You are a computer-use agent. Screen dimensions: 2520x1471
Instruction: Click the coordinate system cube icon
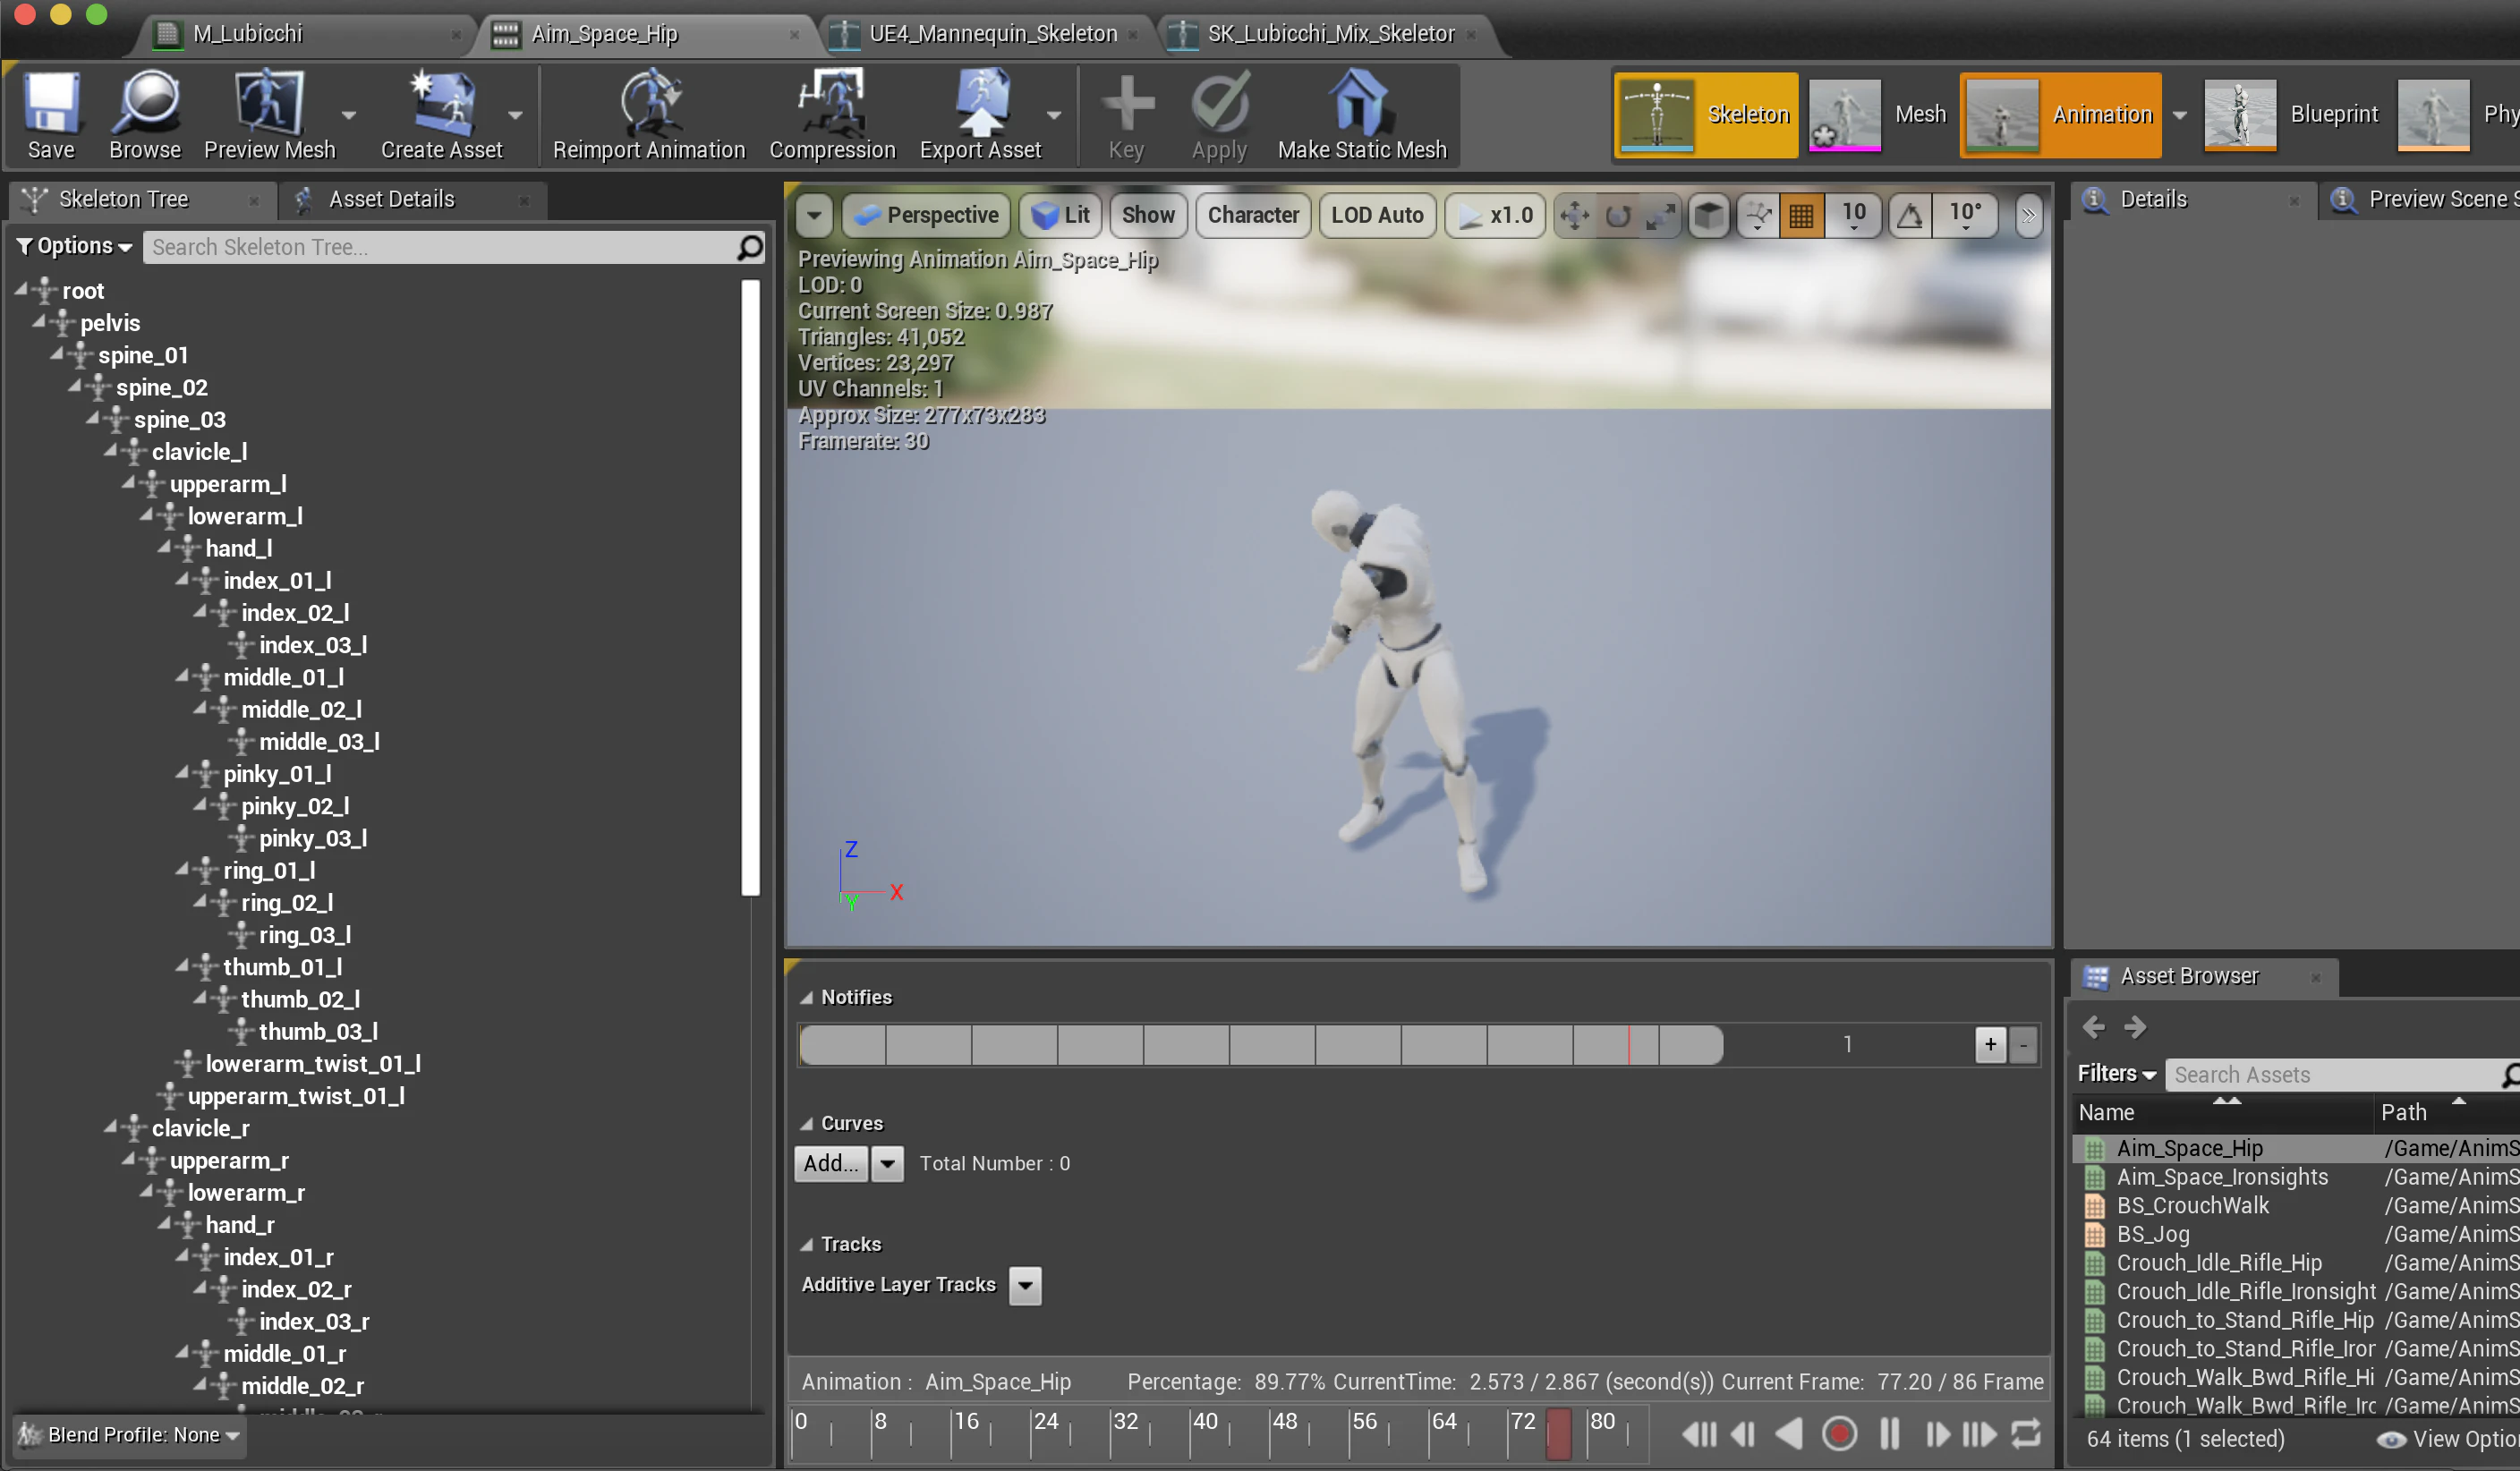(x=1710, y=215)
